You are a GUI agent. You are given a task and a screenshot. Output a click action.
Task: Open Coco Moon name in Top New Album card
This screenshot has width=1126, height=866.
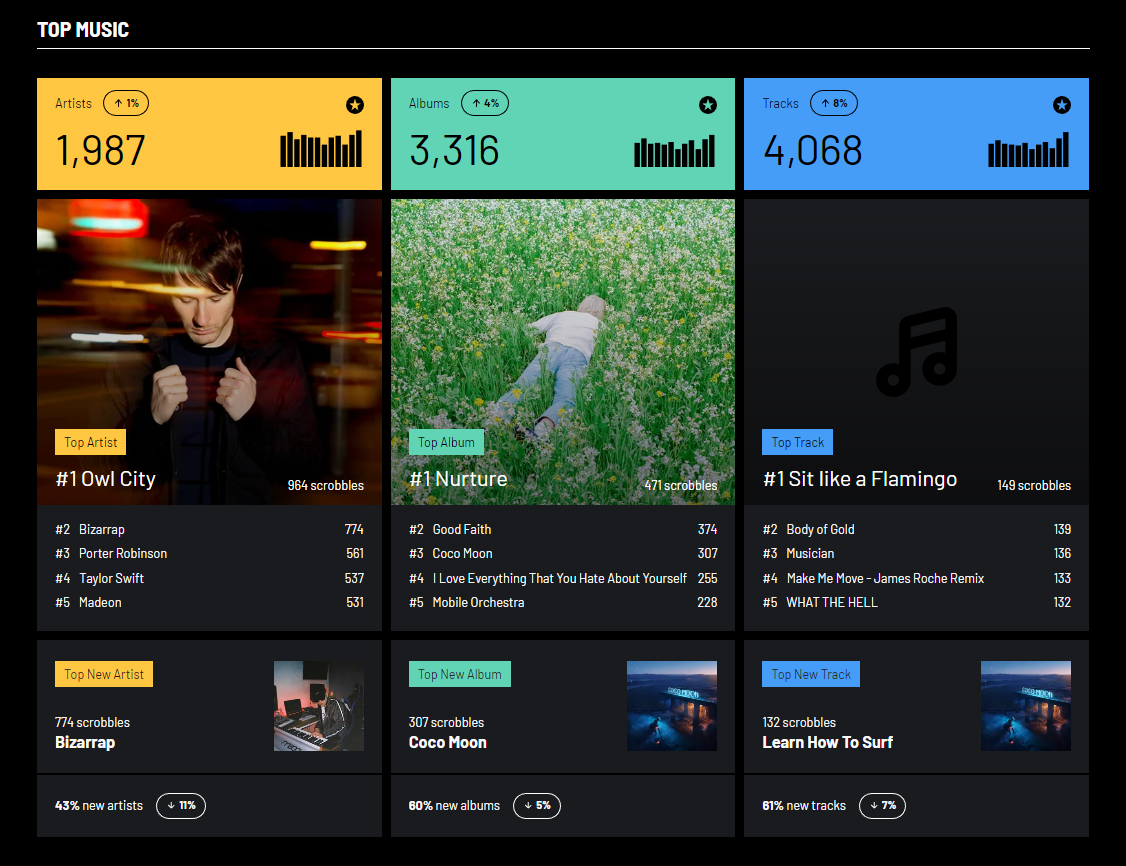click(447, 742)
